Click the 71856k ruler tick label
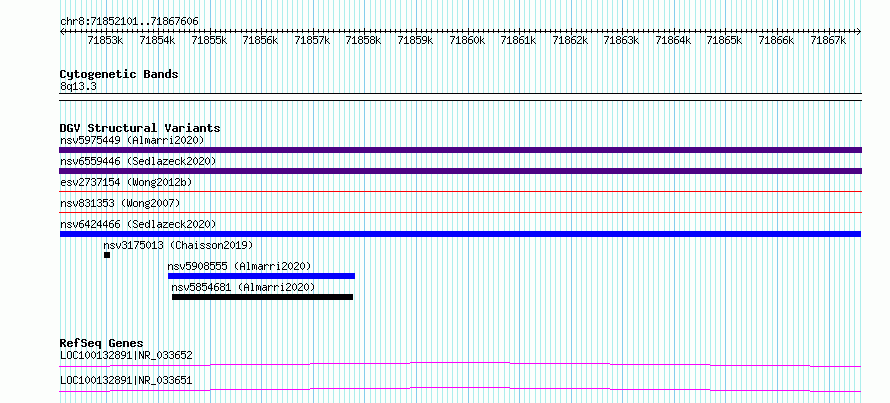Screen dimensions: 890x403 click(260, 40)
